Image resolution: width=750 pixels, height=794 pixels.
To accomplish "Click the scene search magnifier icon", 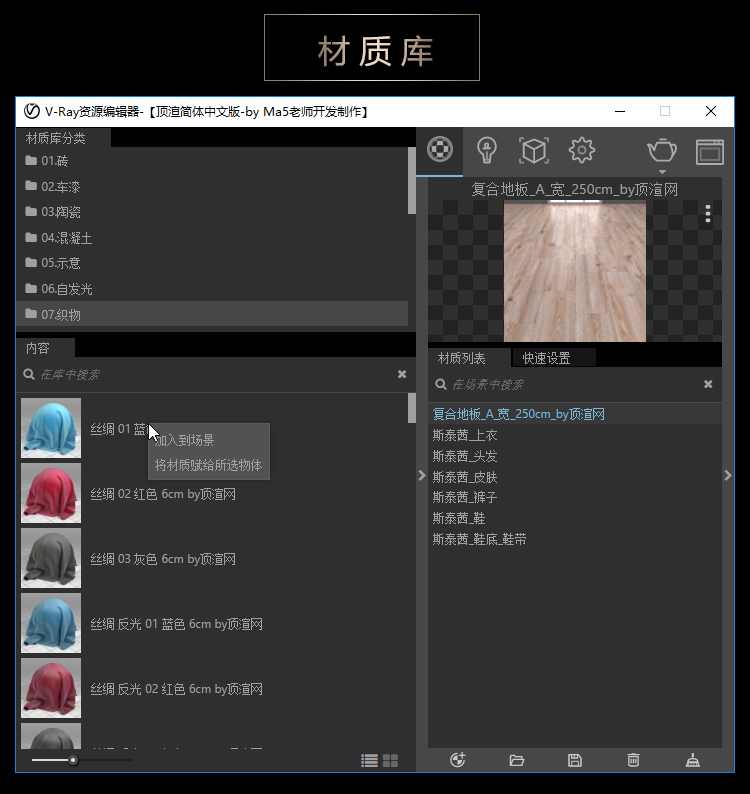I will pyautogui.click(x=441, y=384).
